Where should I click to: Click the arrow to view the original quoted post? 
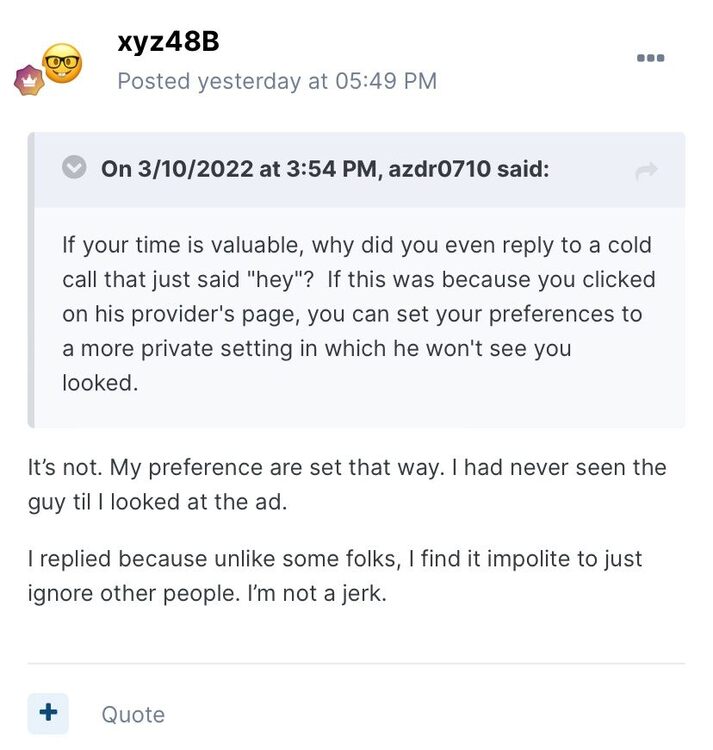646,171
